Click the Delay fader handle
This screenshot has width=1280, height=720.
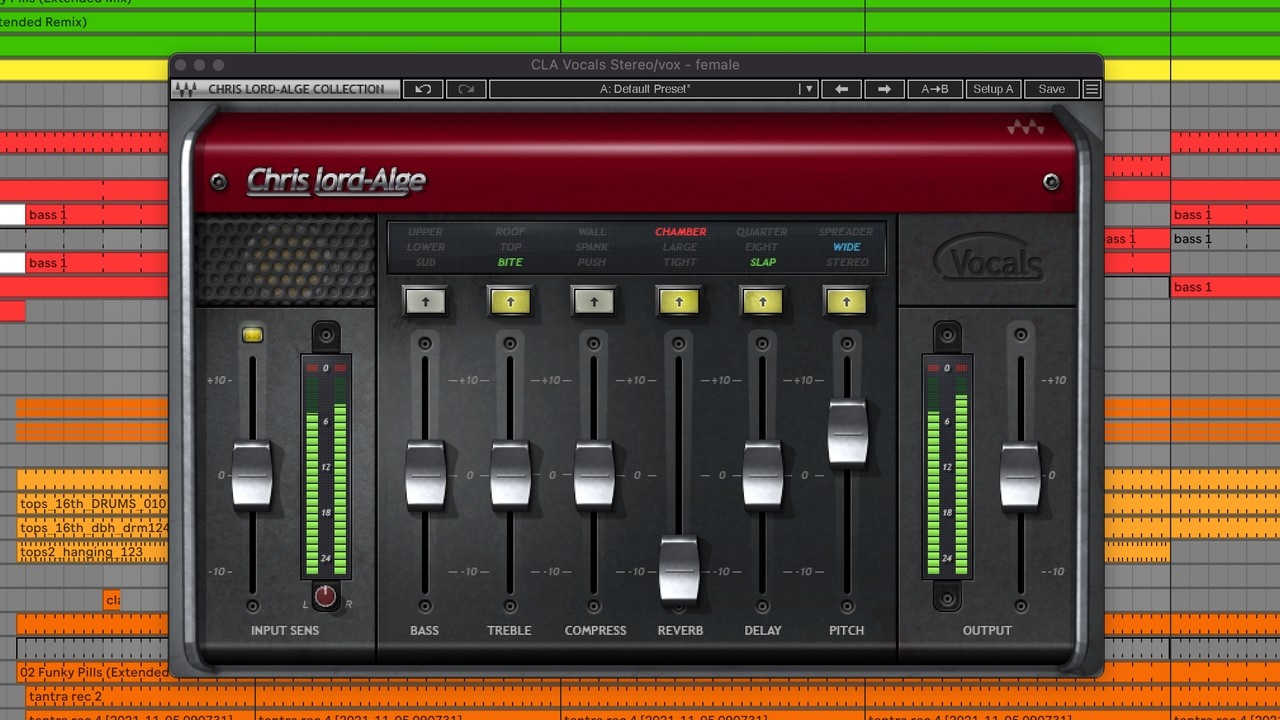click(763, 474)
